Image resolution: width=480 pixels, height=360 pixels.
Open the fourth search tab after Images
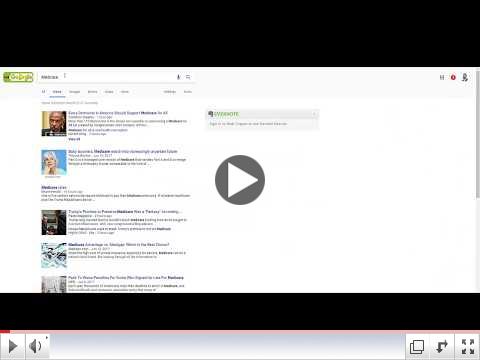pos(92,92)
